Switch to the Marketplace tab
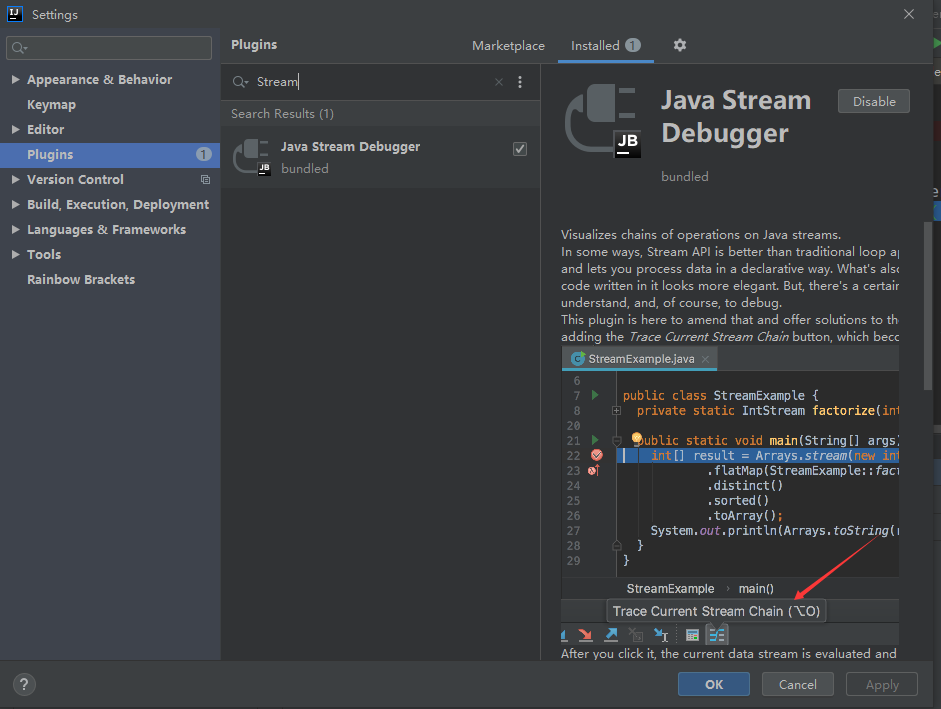Viewport: 941px width, 709px height. coord(508,45)
